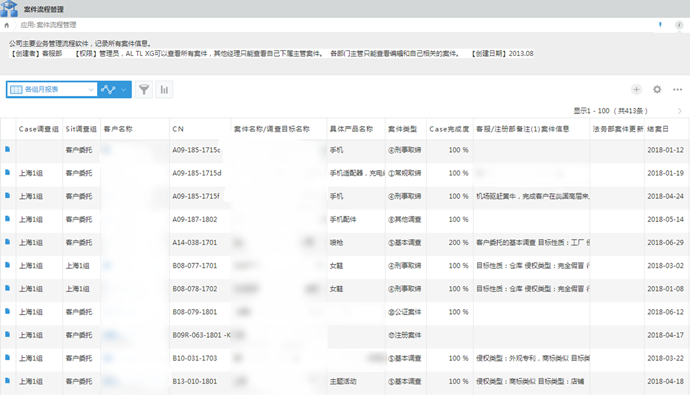Image resolution: width=690 pixels, height=395 pixels.
Task: Open record icon for row A09-187-1802
Action: (x=7, y=219)
